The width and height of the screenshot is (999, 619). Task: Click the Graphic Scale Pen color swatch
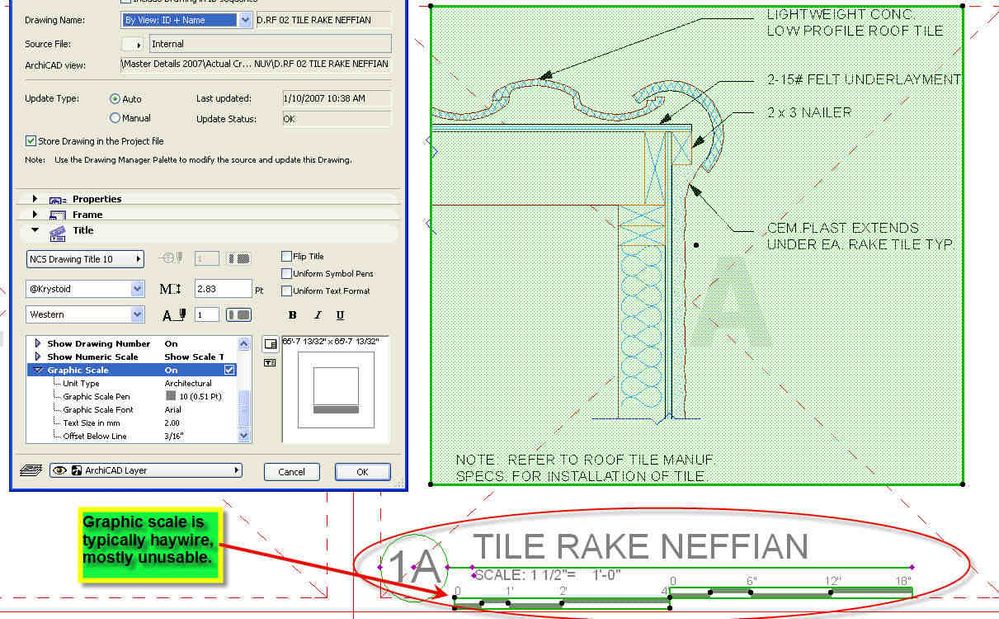coord(171,396)
